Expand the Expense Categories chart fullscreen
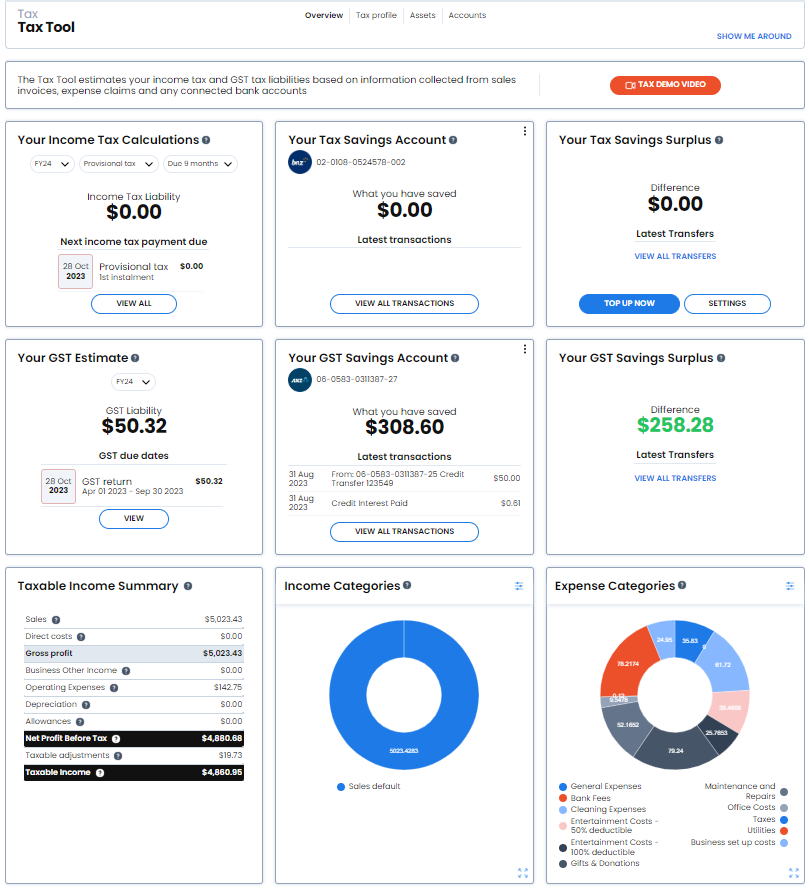 pyautogui.click(x=793, y=873)
